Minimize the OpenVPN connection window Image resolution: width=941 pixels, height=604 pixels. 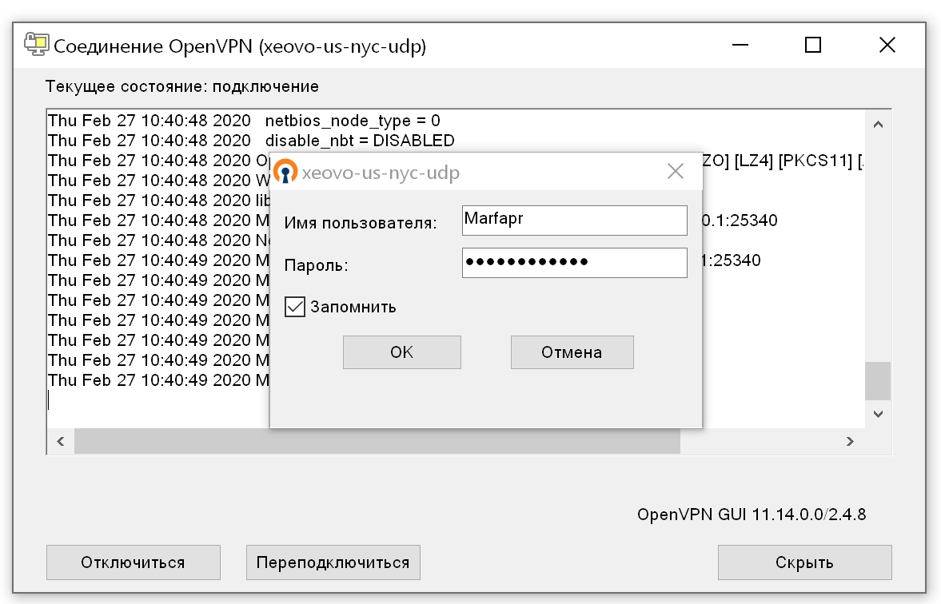pos(740,45)
